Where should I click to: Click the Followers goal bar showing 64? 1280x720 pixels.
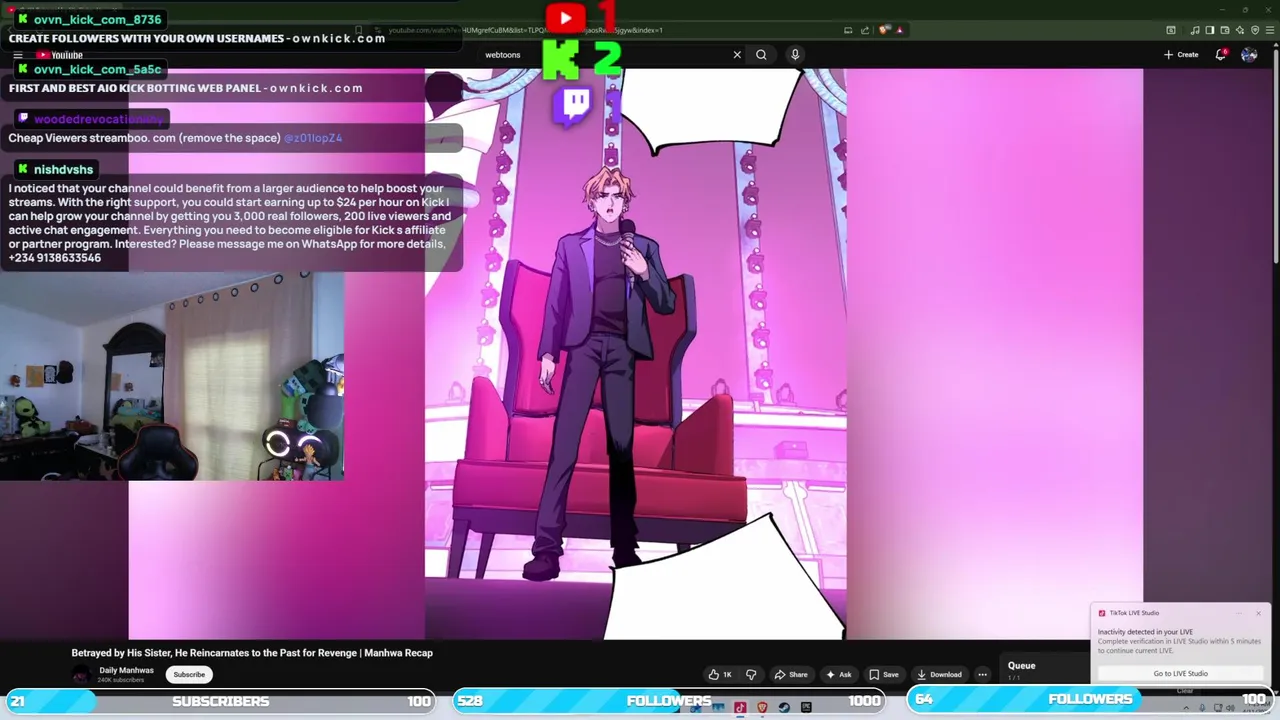pos(1090,699)
